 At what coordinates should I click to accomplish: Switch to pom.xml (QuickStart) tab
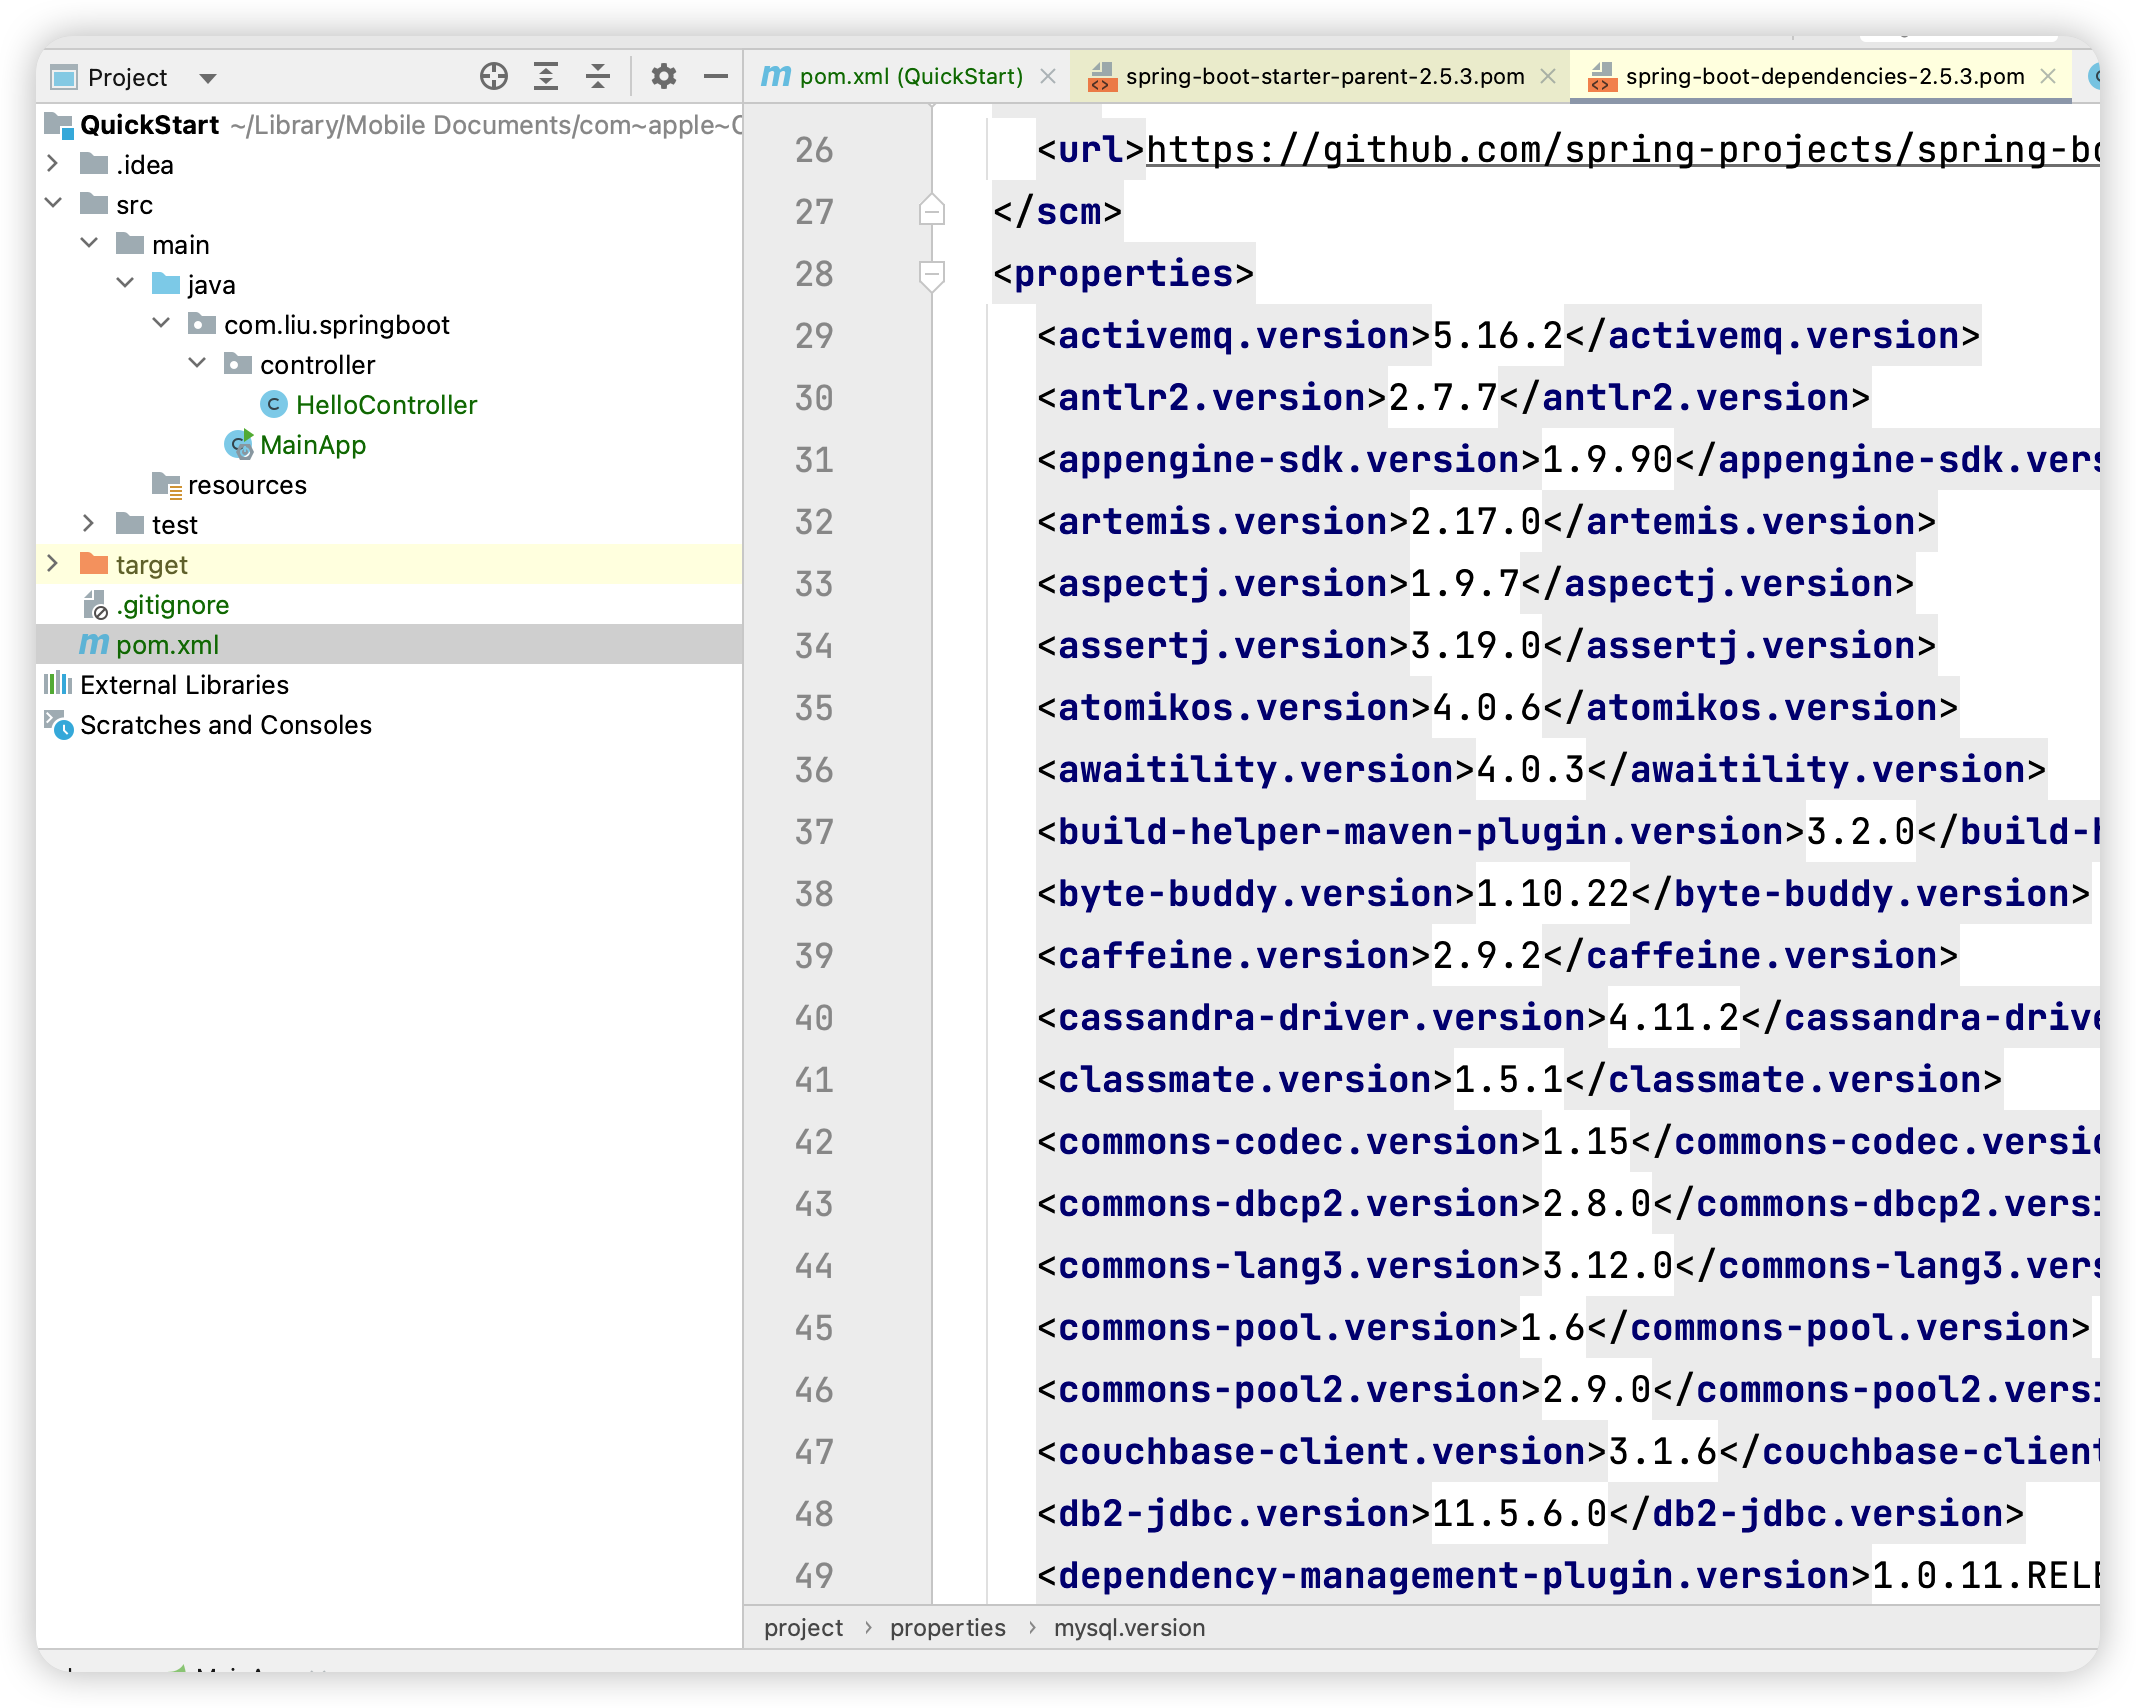[911, 76]
